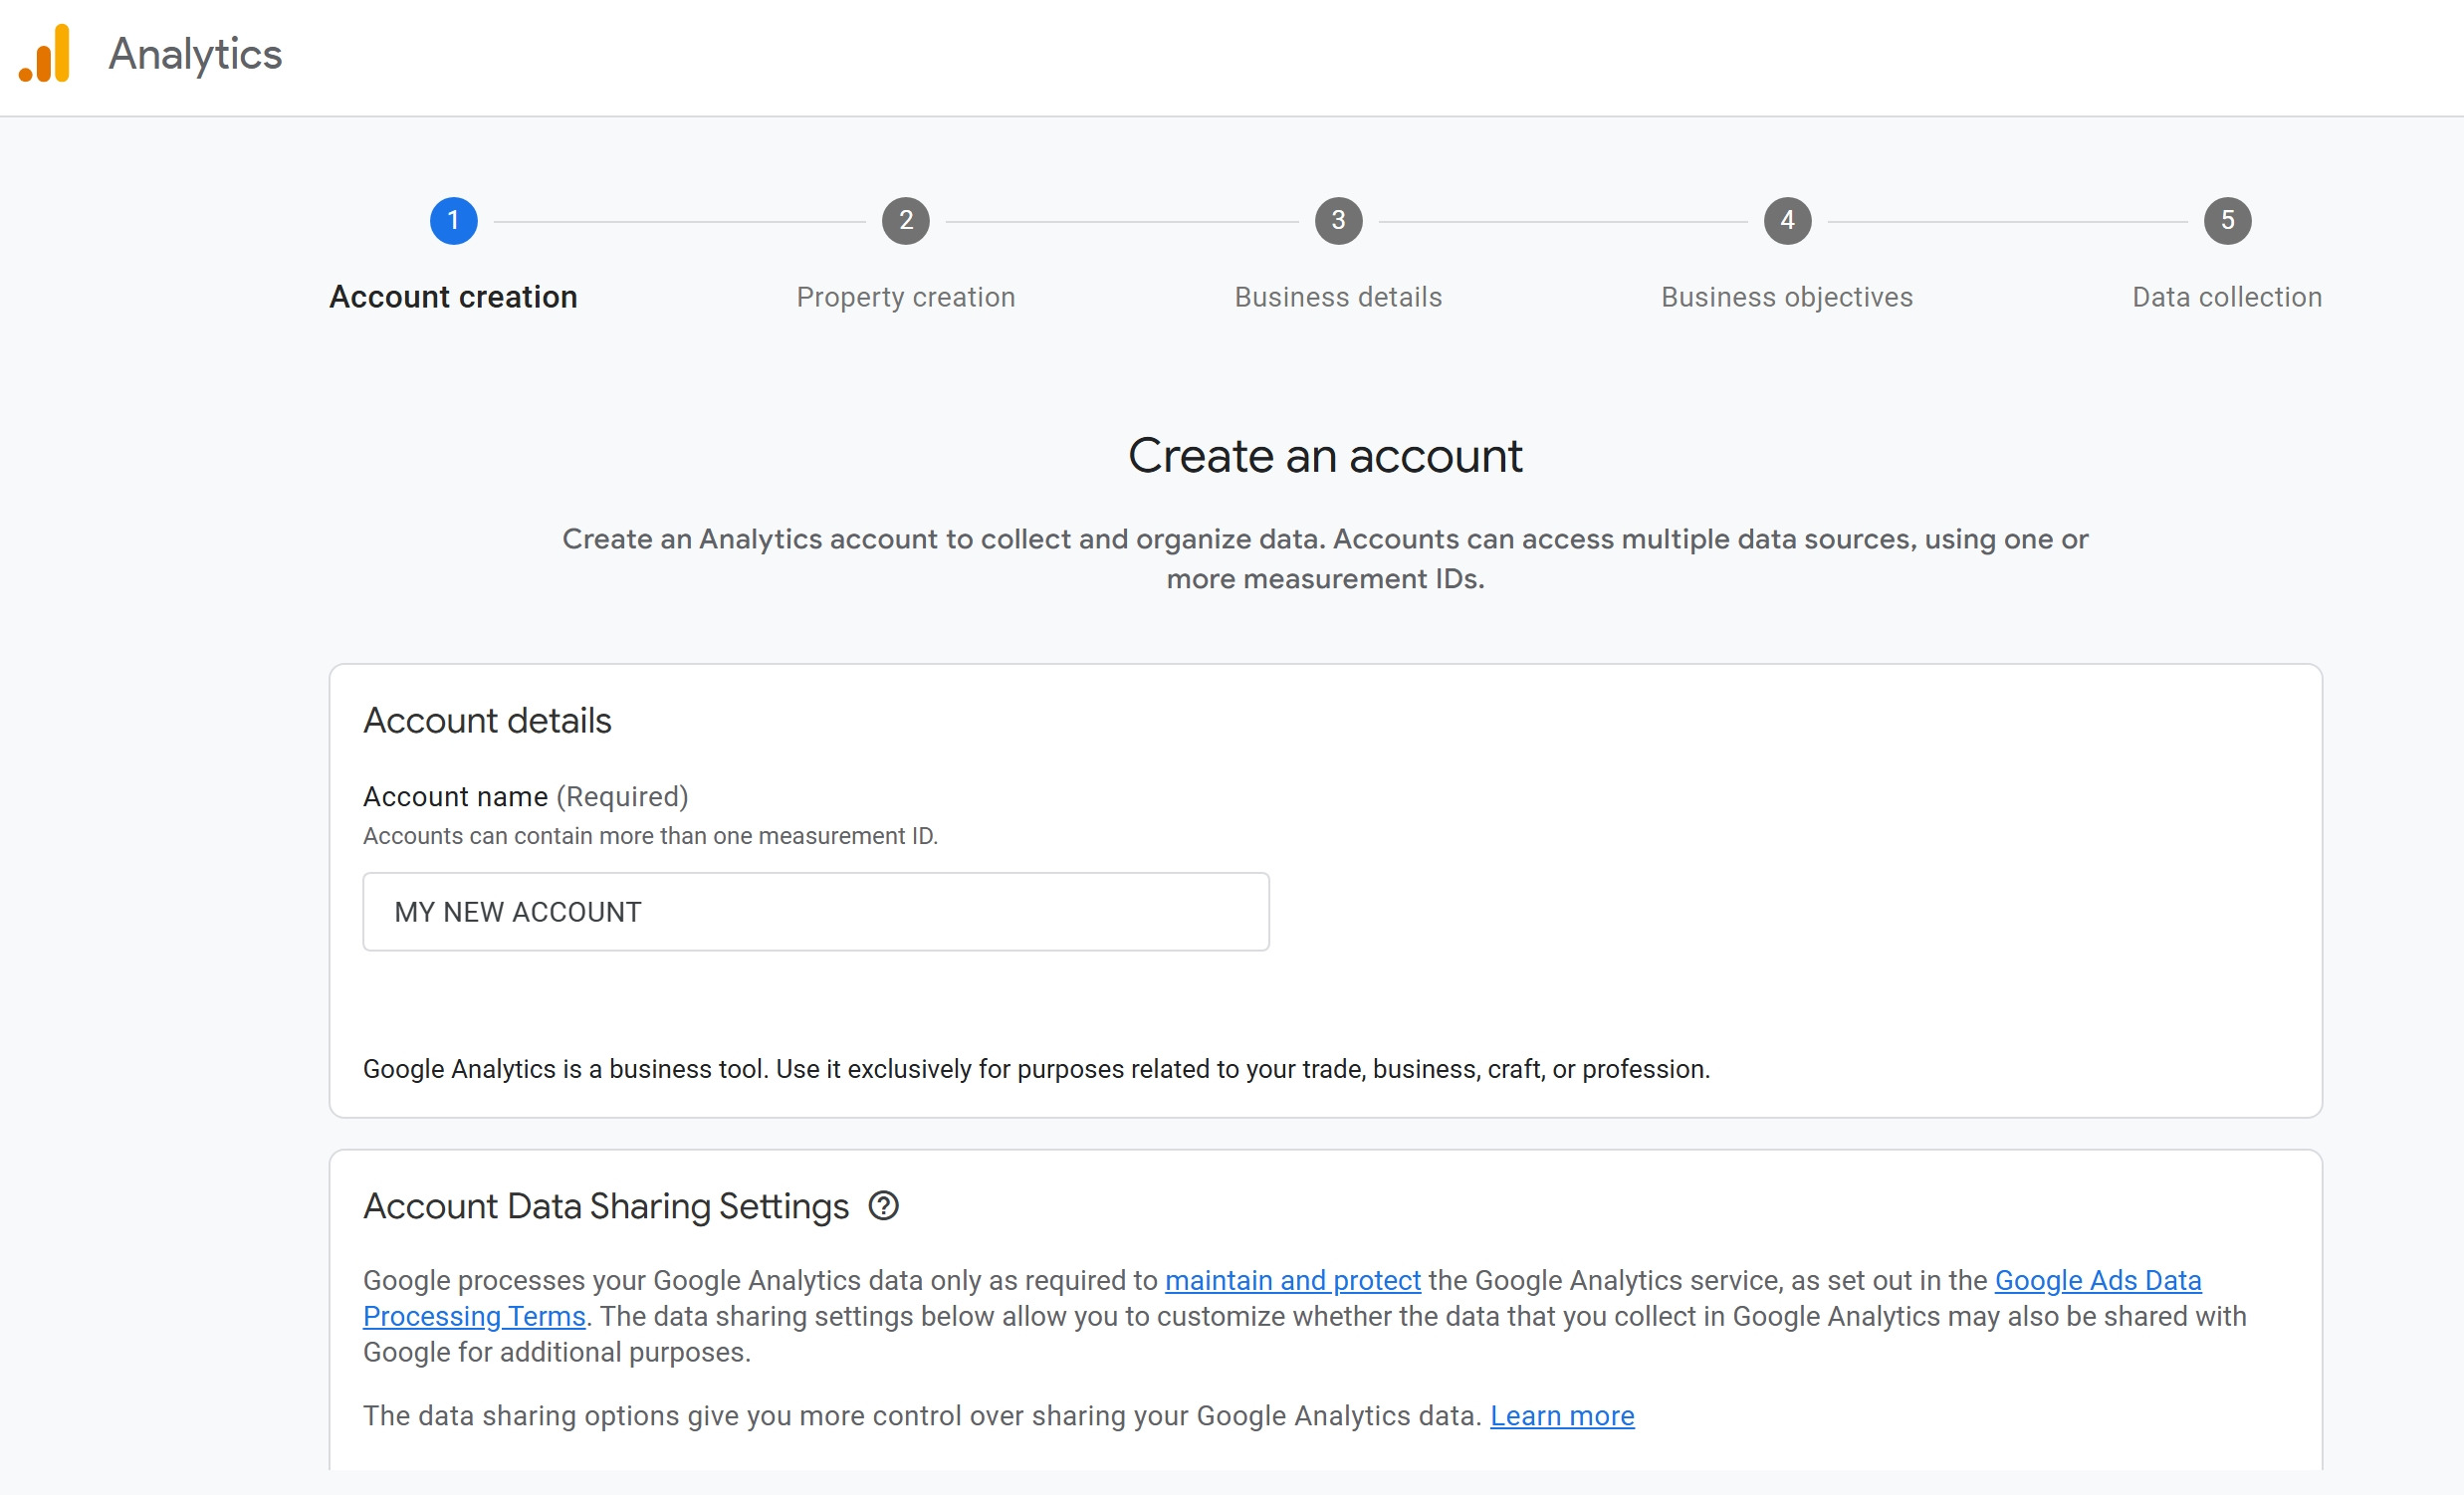Click the Google Analytics logo icon
Viewport: 2464px width, 1495px height.
(x=45, y=54)
